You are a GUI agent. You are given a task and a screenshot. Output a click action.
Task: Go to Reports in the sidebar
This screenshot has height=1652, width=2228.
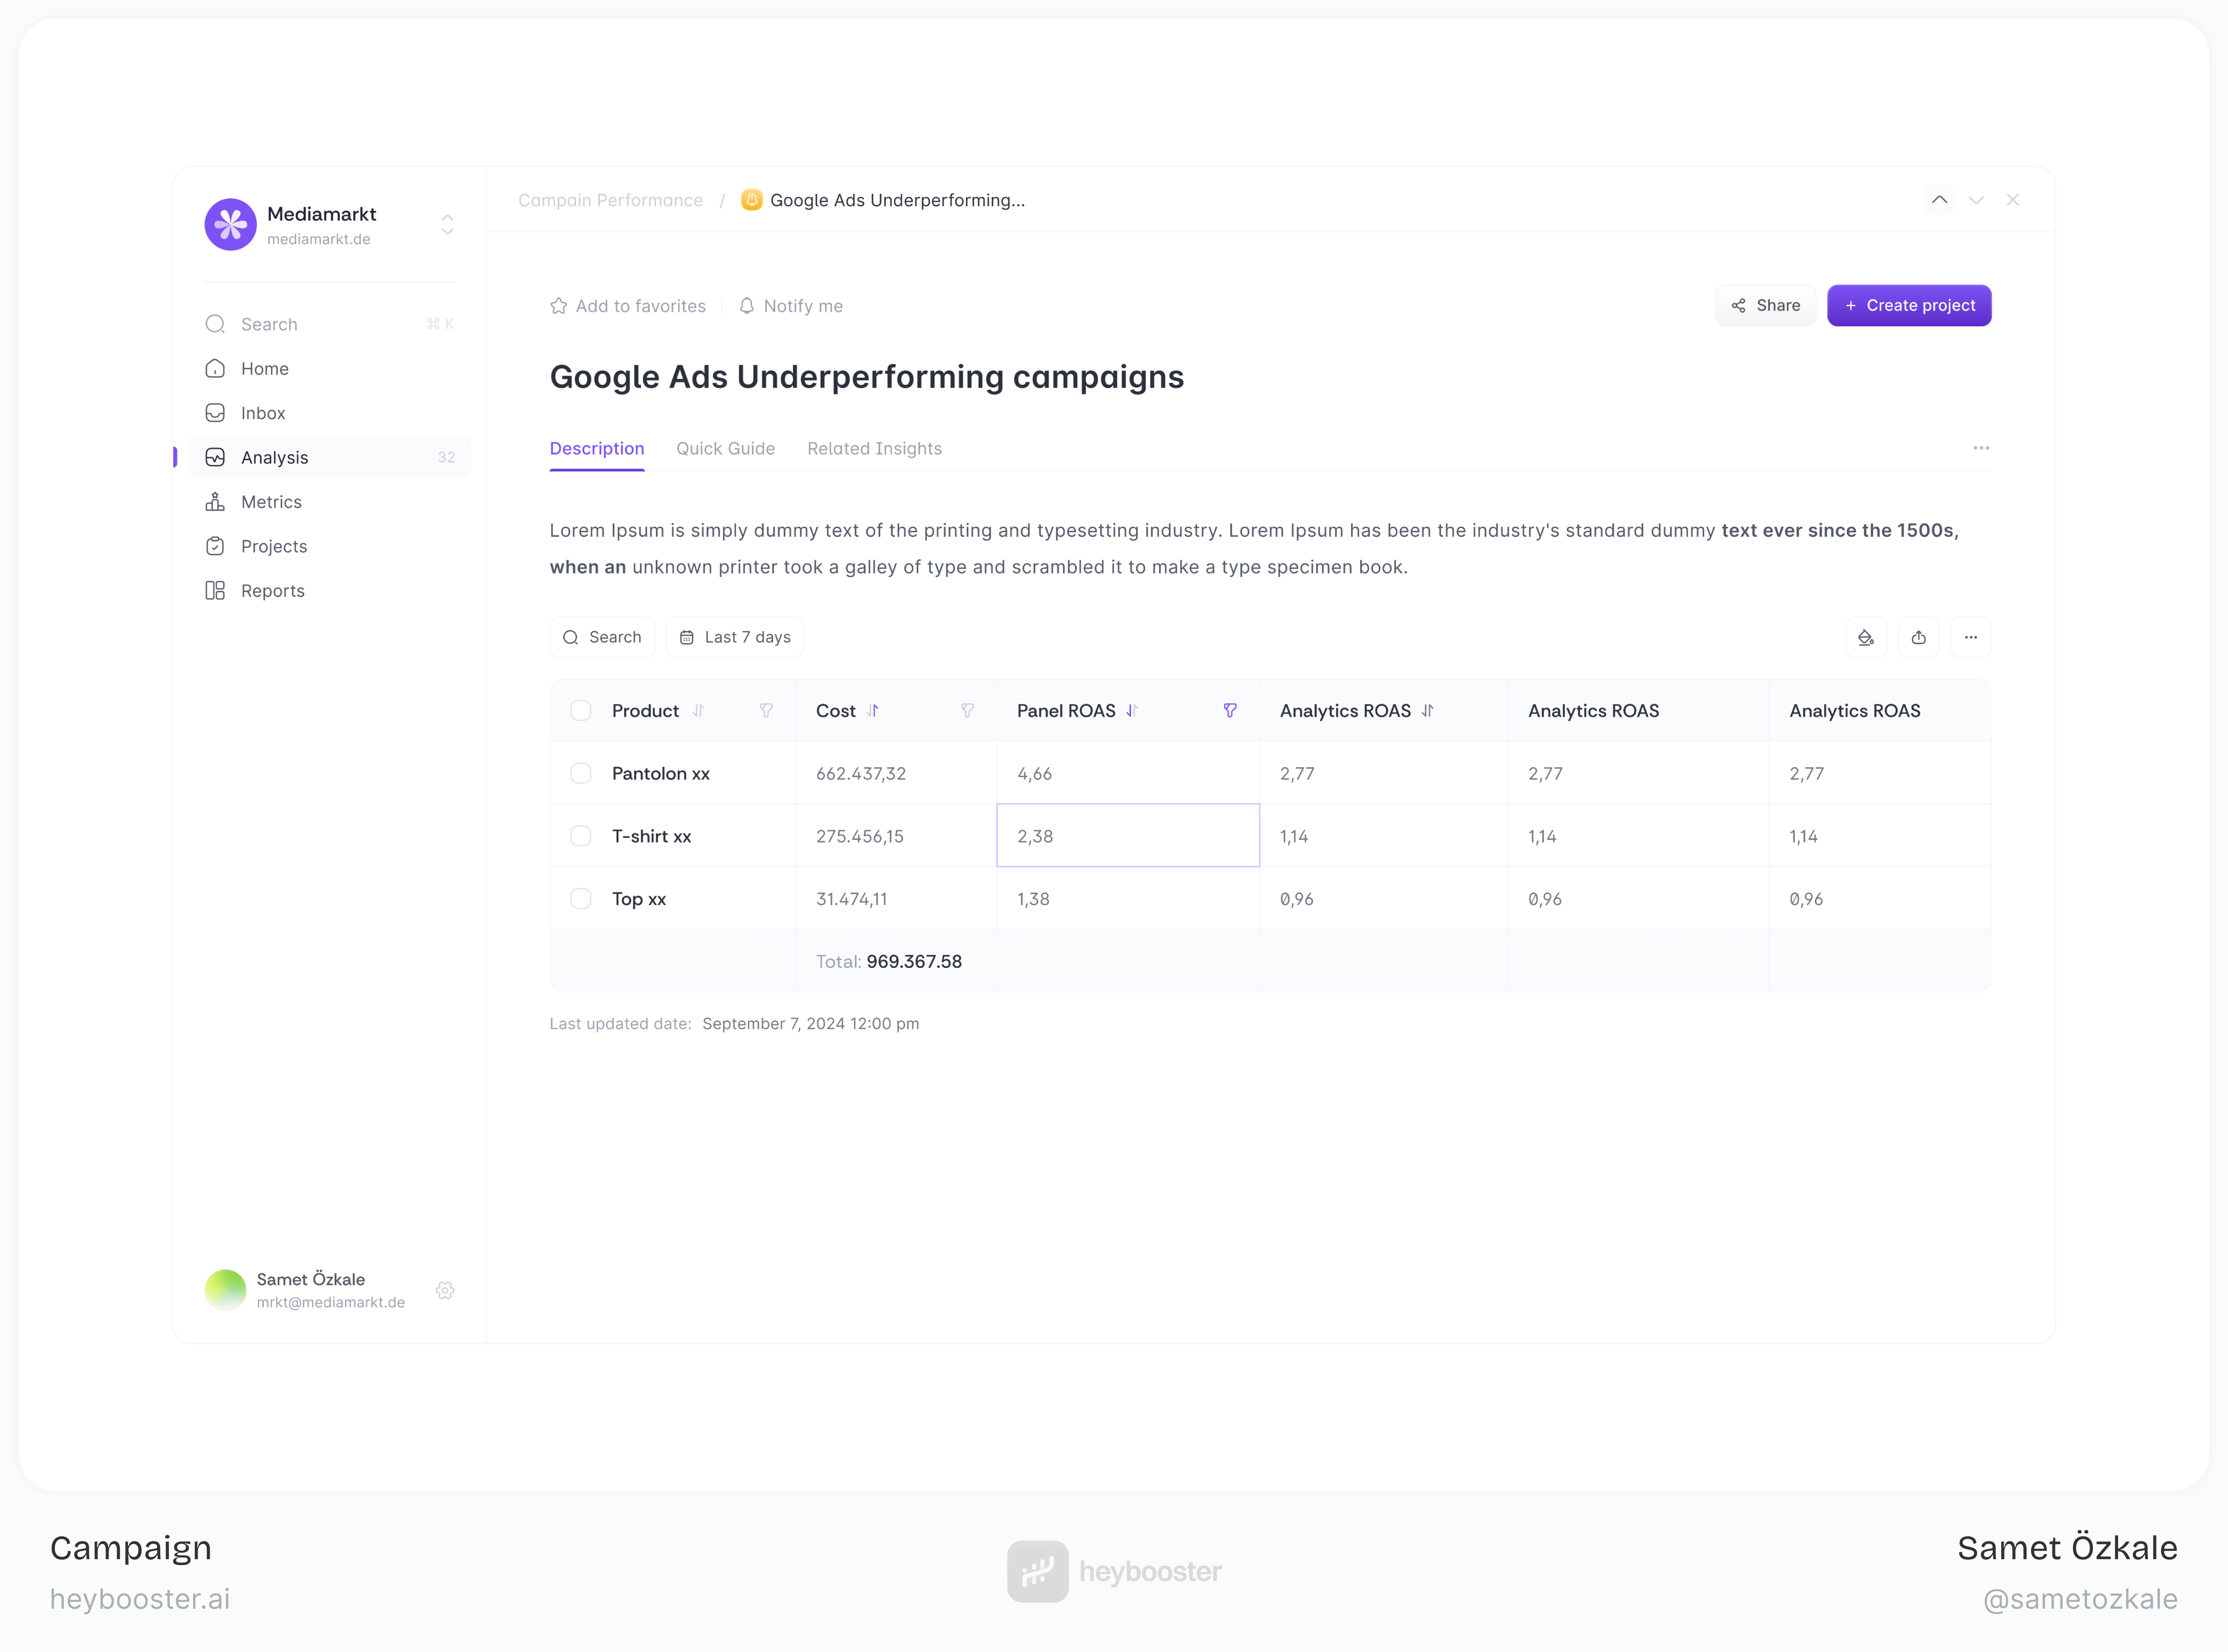click(x=271, y=590)
